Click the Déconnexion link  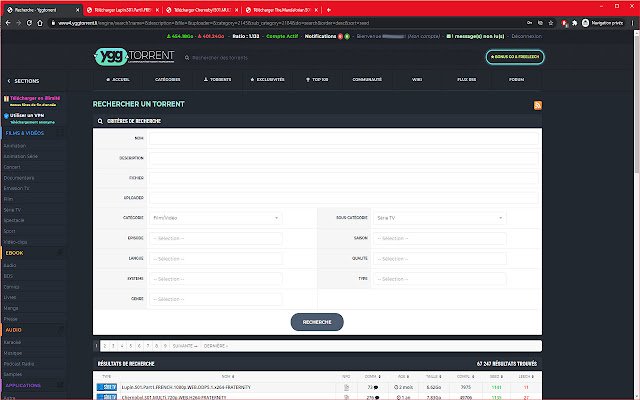click(527, 36)
